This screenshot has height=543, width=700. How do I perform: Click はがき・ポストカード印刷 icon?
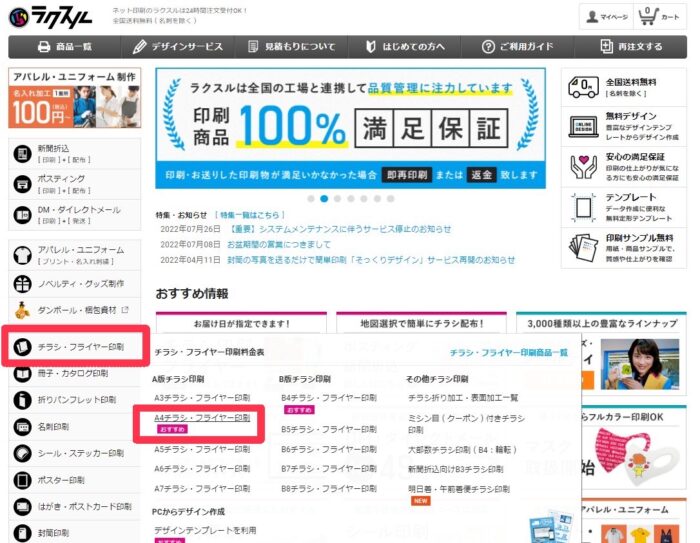[22, 507]
